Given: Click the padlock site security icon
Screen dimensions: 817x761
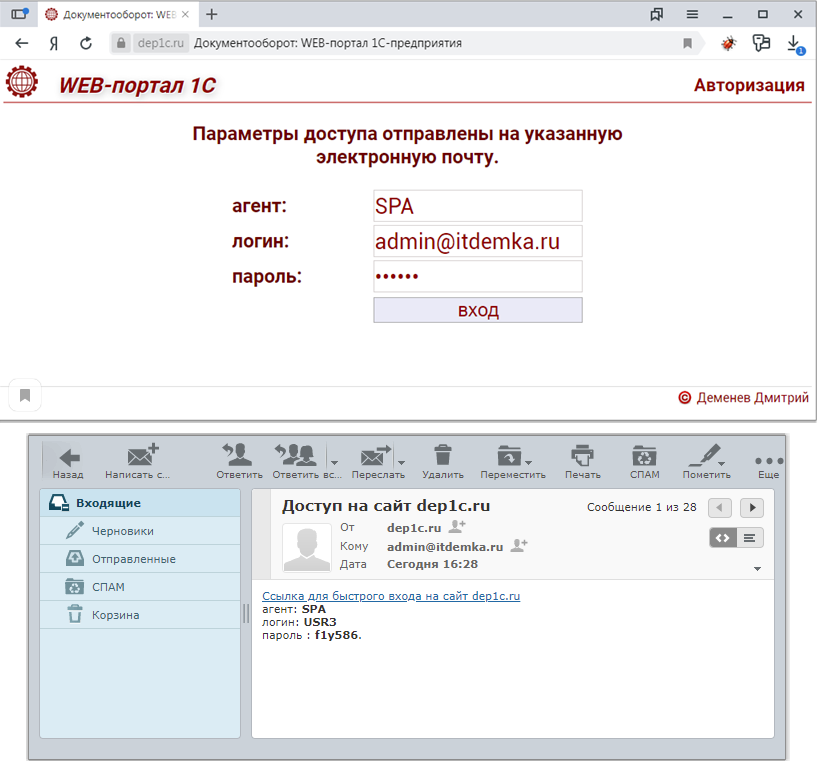Looking at the screenshot, I should coord(121,43).
